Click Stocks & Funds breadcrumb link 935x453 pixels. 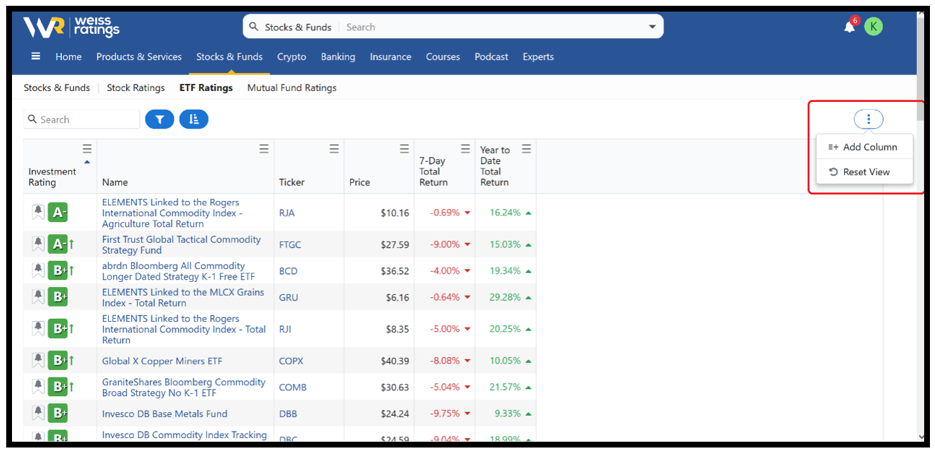57,88
